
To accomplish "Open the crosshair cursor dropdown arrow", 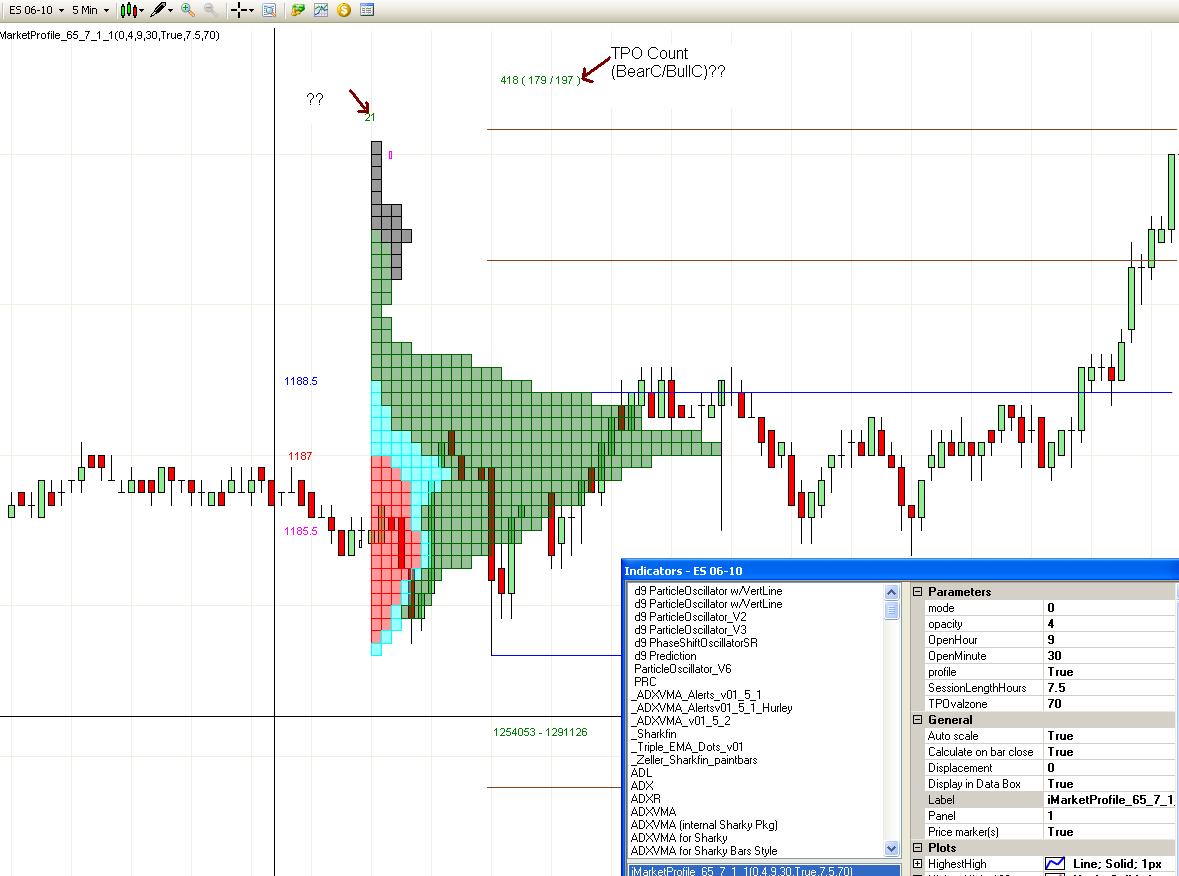I will [251, 11].
